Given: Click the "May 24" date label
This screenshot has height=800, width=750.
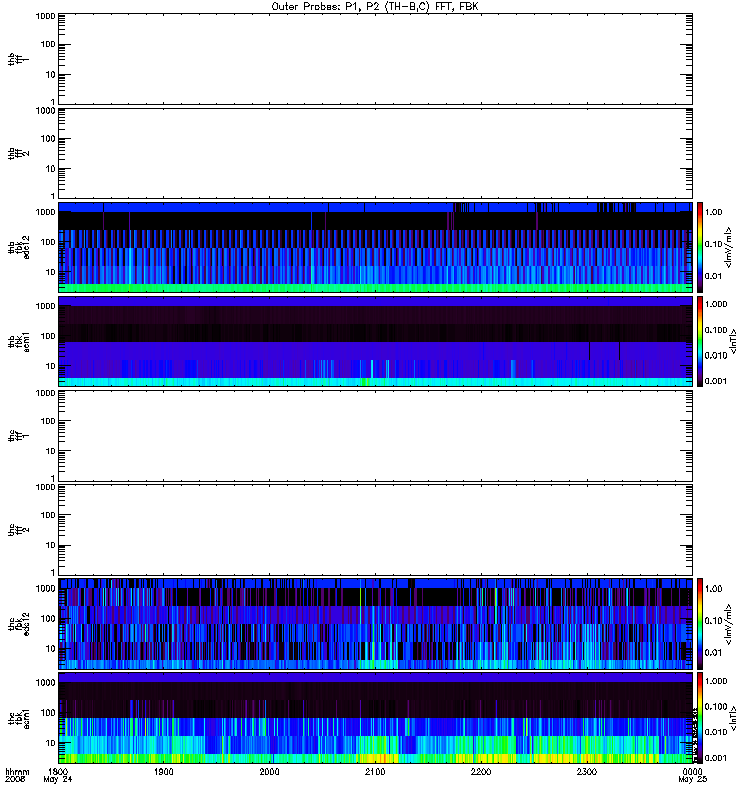Looking at the screenshot, I should coord(58,779).
